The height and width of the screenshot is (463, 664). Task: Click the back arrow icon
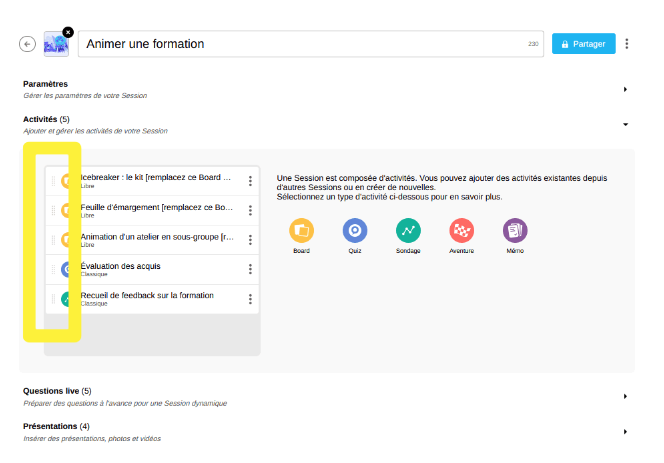[x=28, y=44]
